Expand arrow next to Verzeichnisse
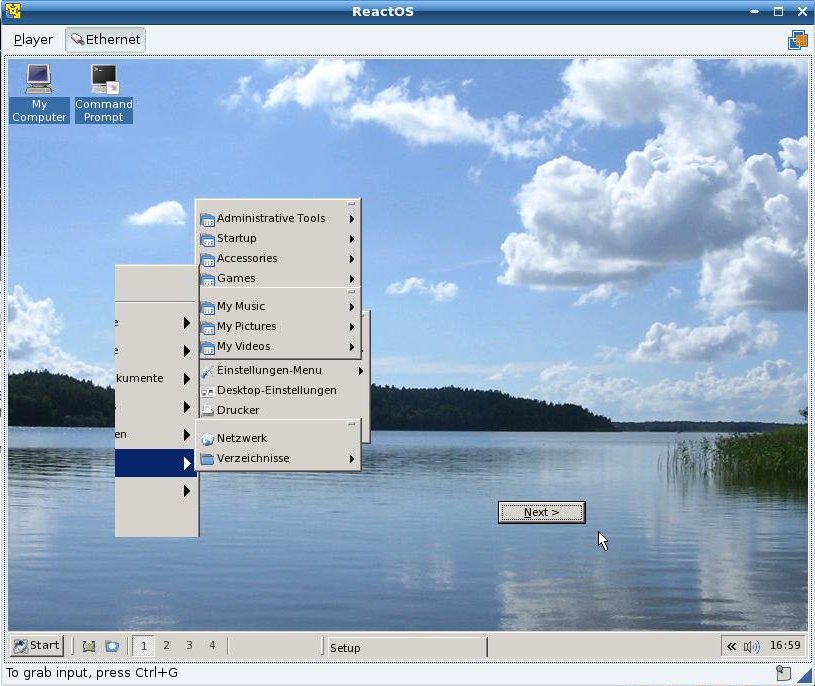 tap(352, 459)
